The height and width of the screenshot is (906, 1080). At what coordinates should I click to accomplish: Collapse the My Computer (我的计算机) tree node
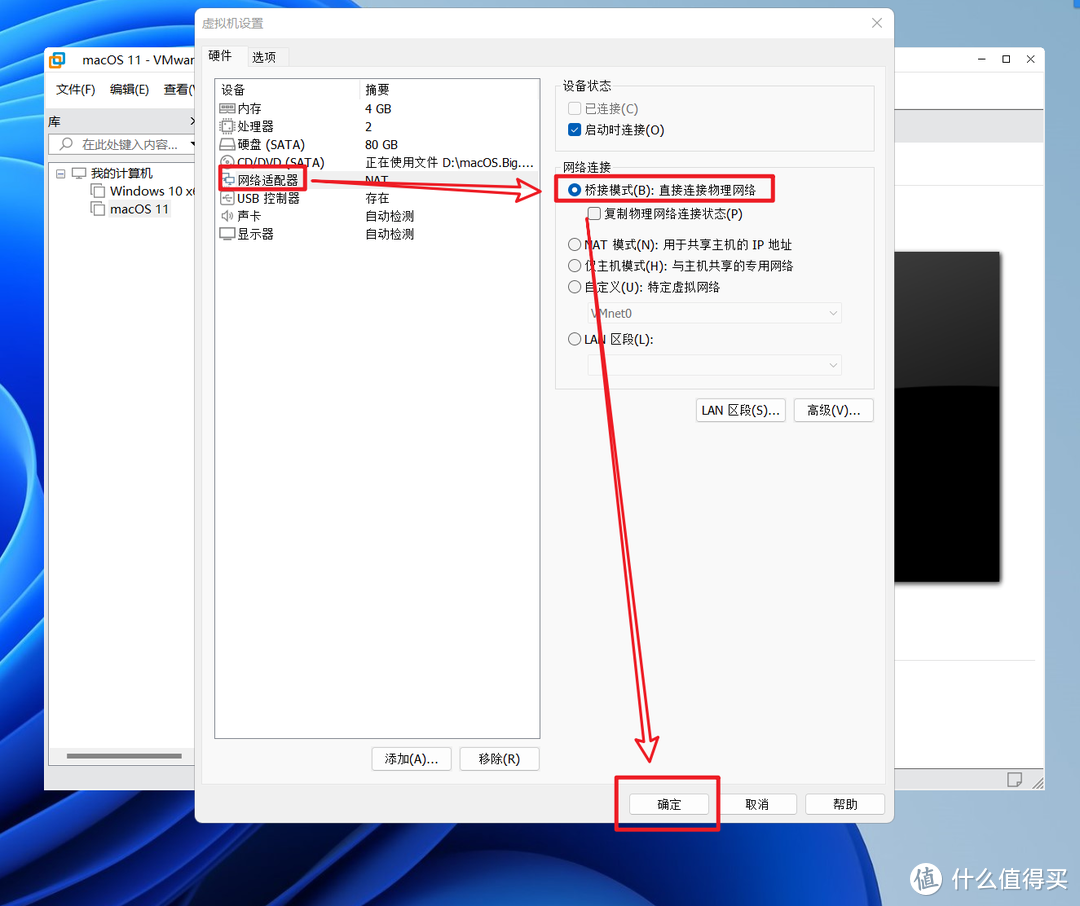tap(61, 174)
